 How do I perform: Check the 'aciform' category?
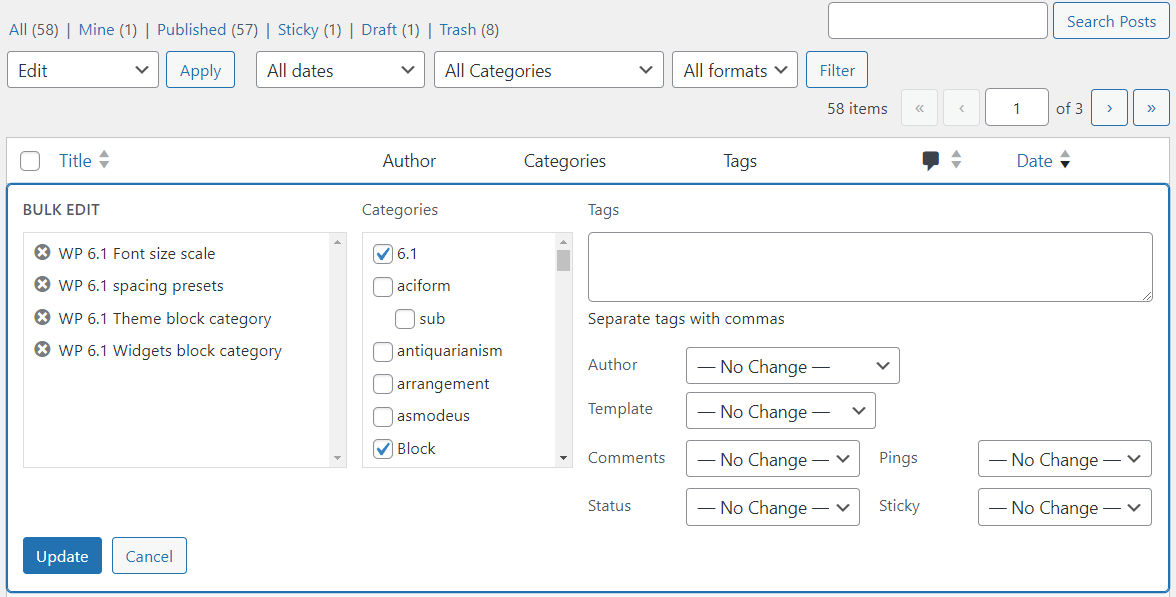click(383, 286)
